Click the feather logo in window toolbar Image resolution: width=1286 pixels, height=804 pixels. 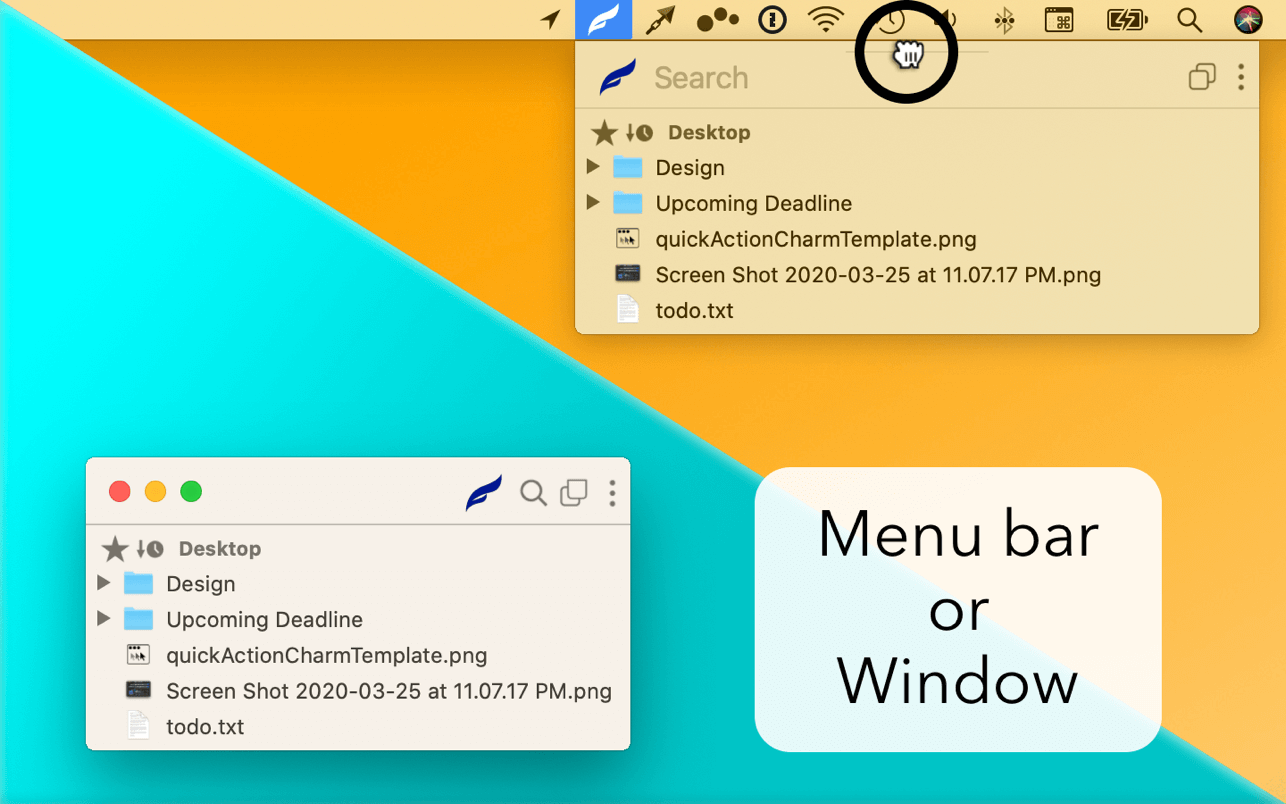point(484,492)
